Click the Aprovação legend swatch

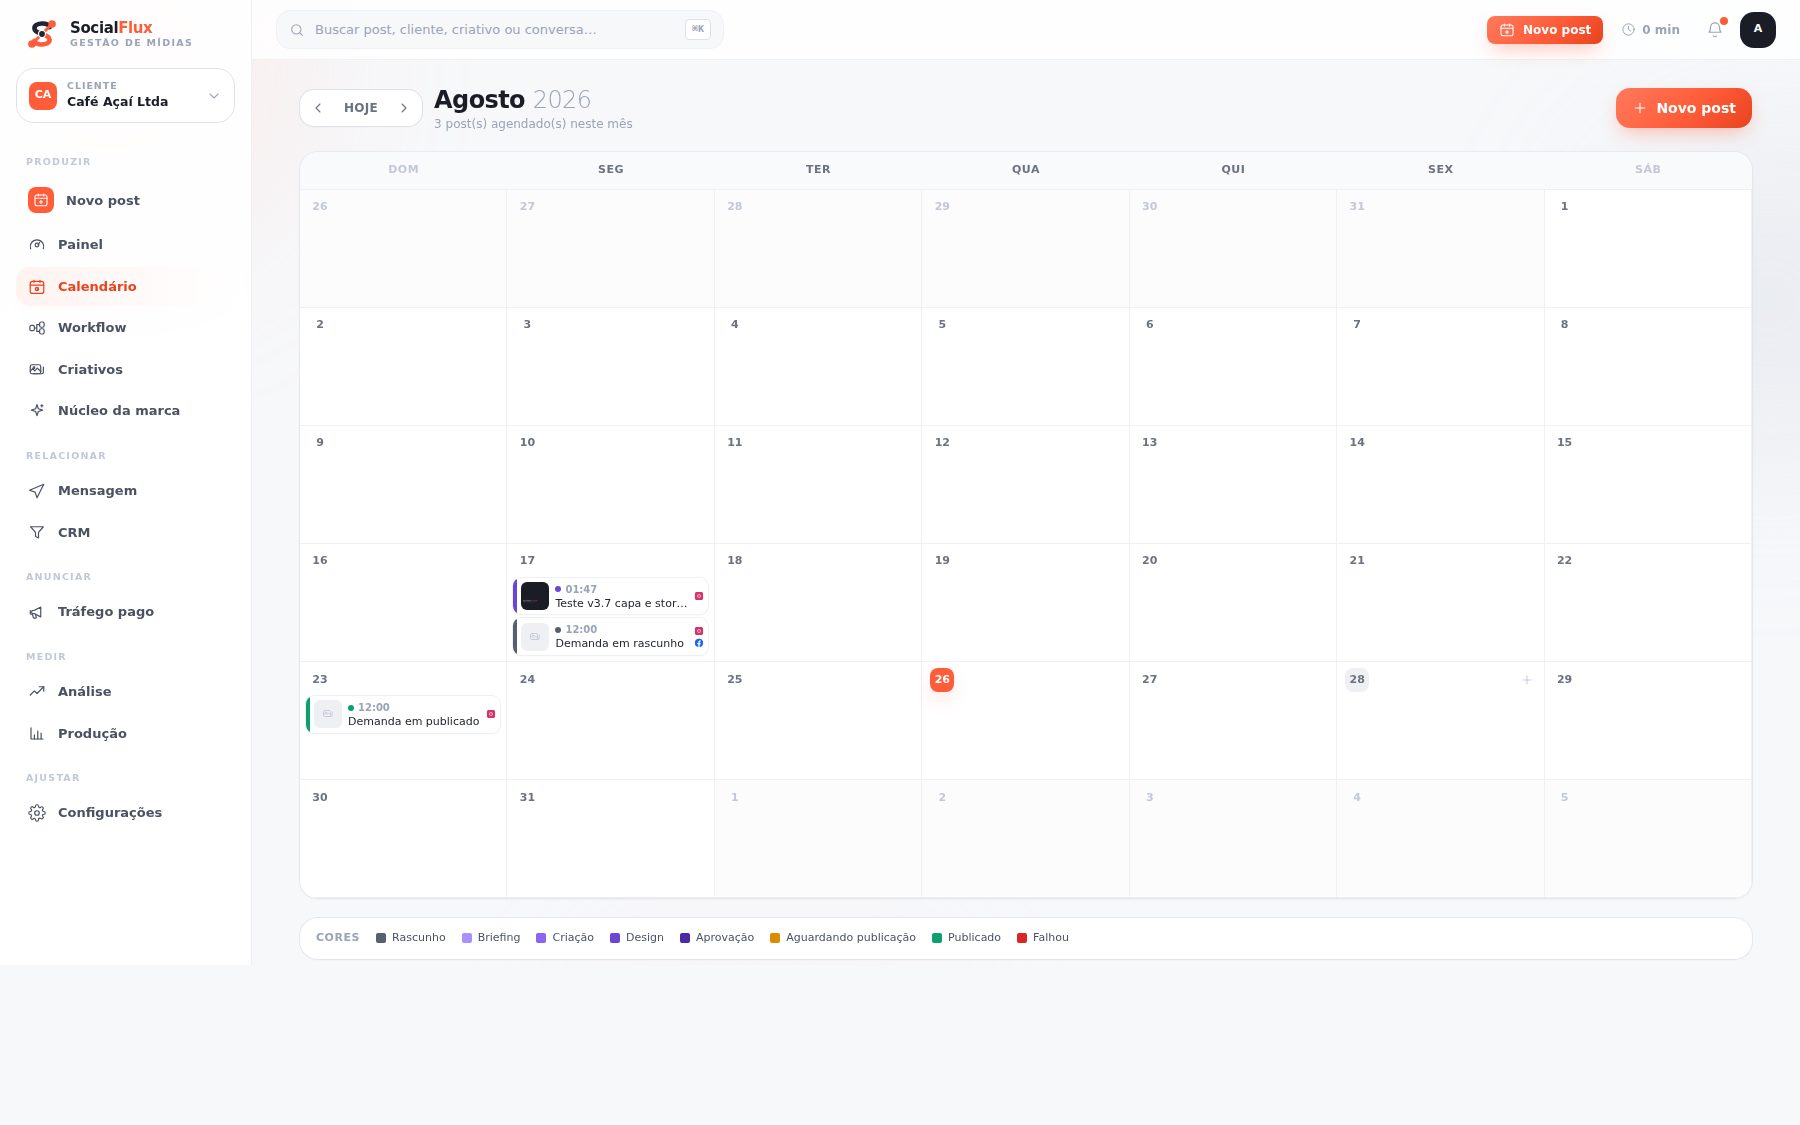685,938
